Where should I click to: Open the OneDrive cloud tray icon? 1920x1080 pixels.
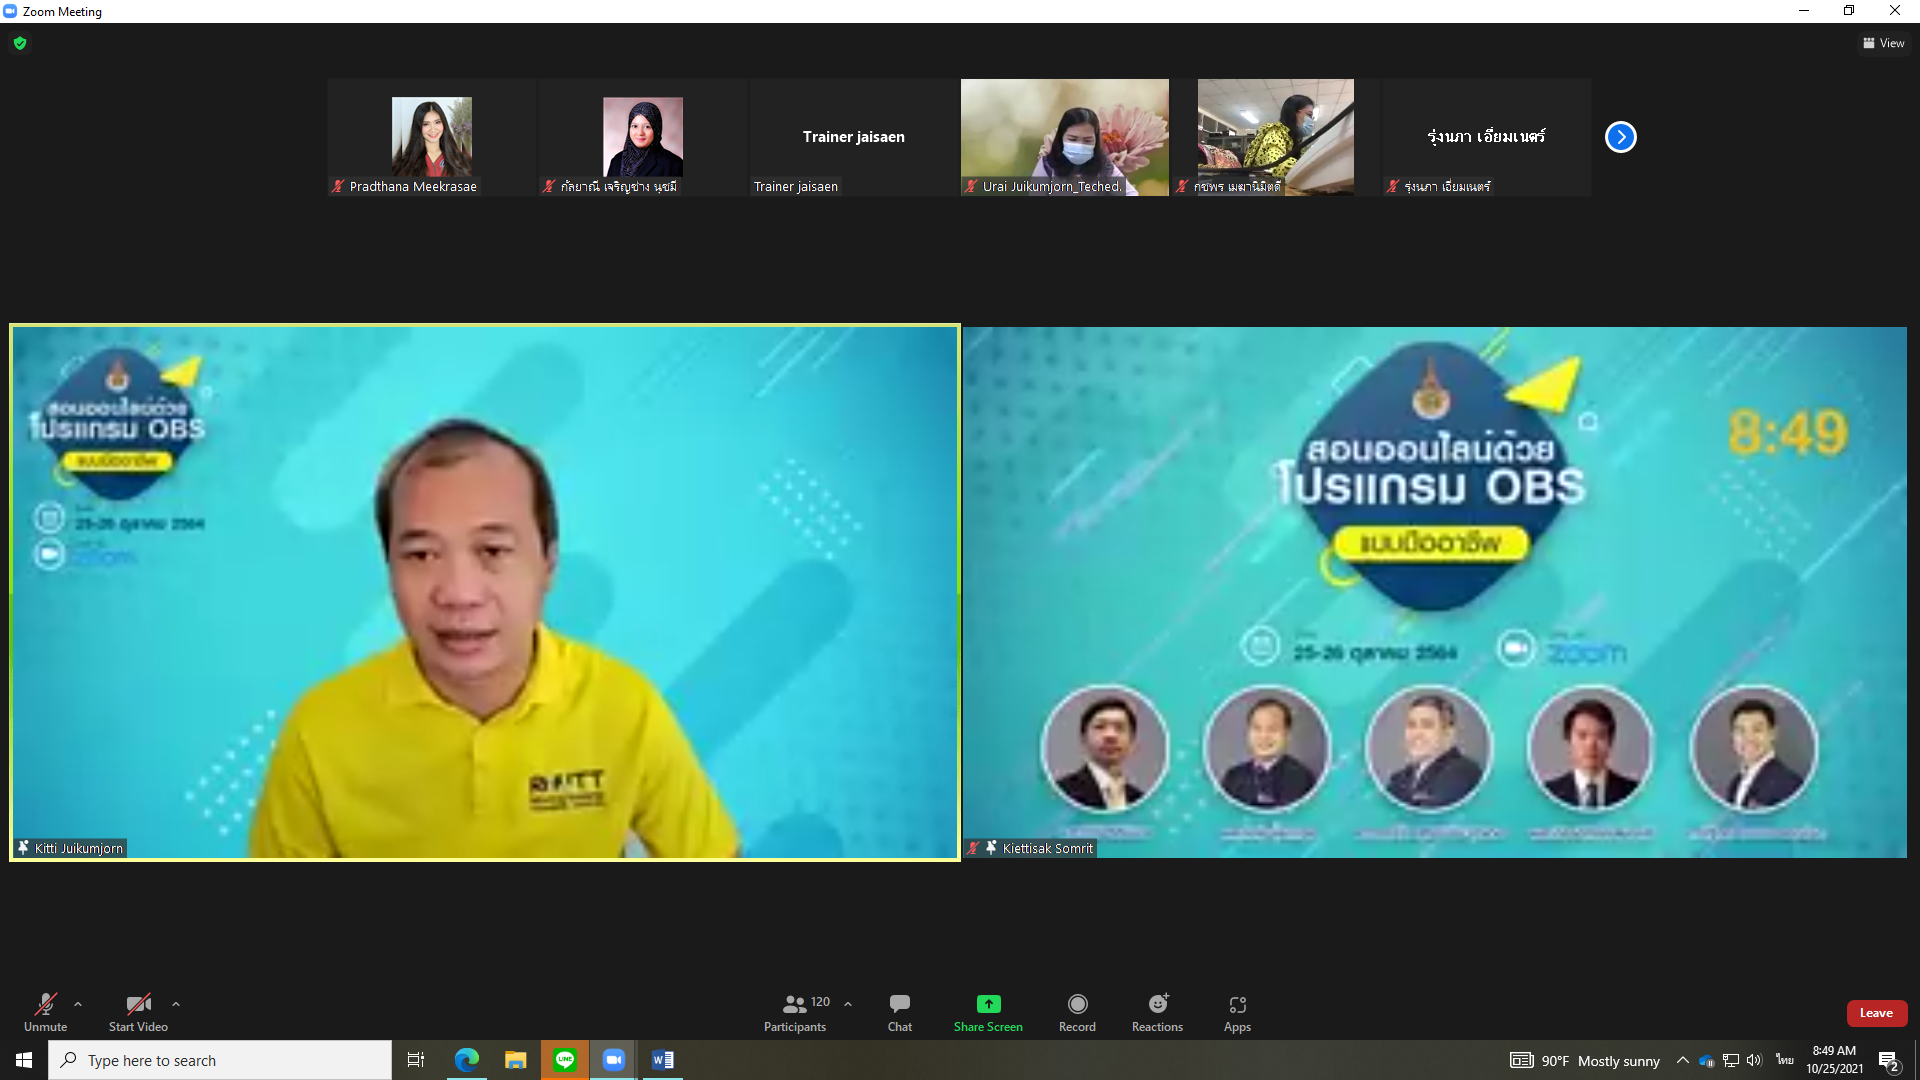[1707, 1061]
